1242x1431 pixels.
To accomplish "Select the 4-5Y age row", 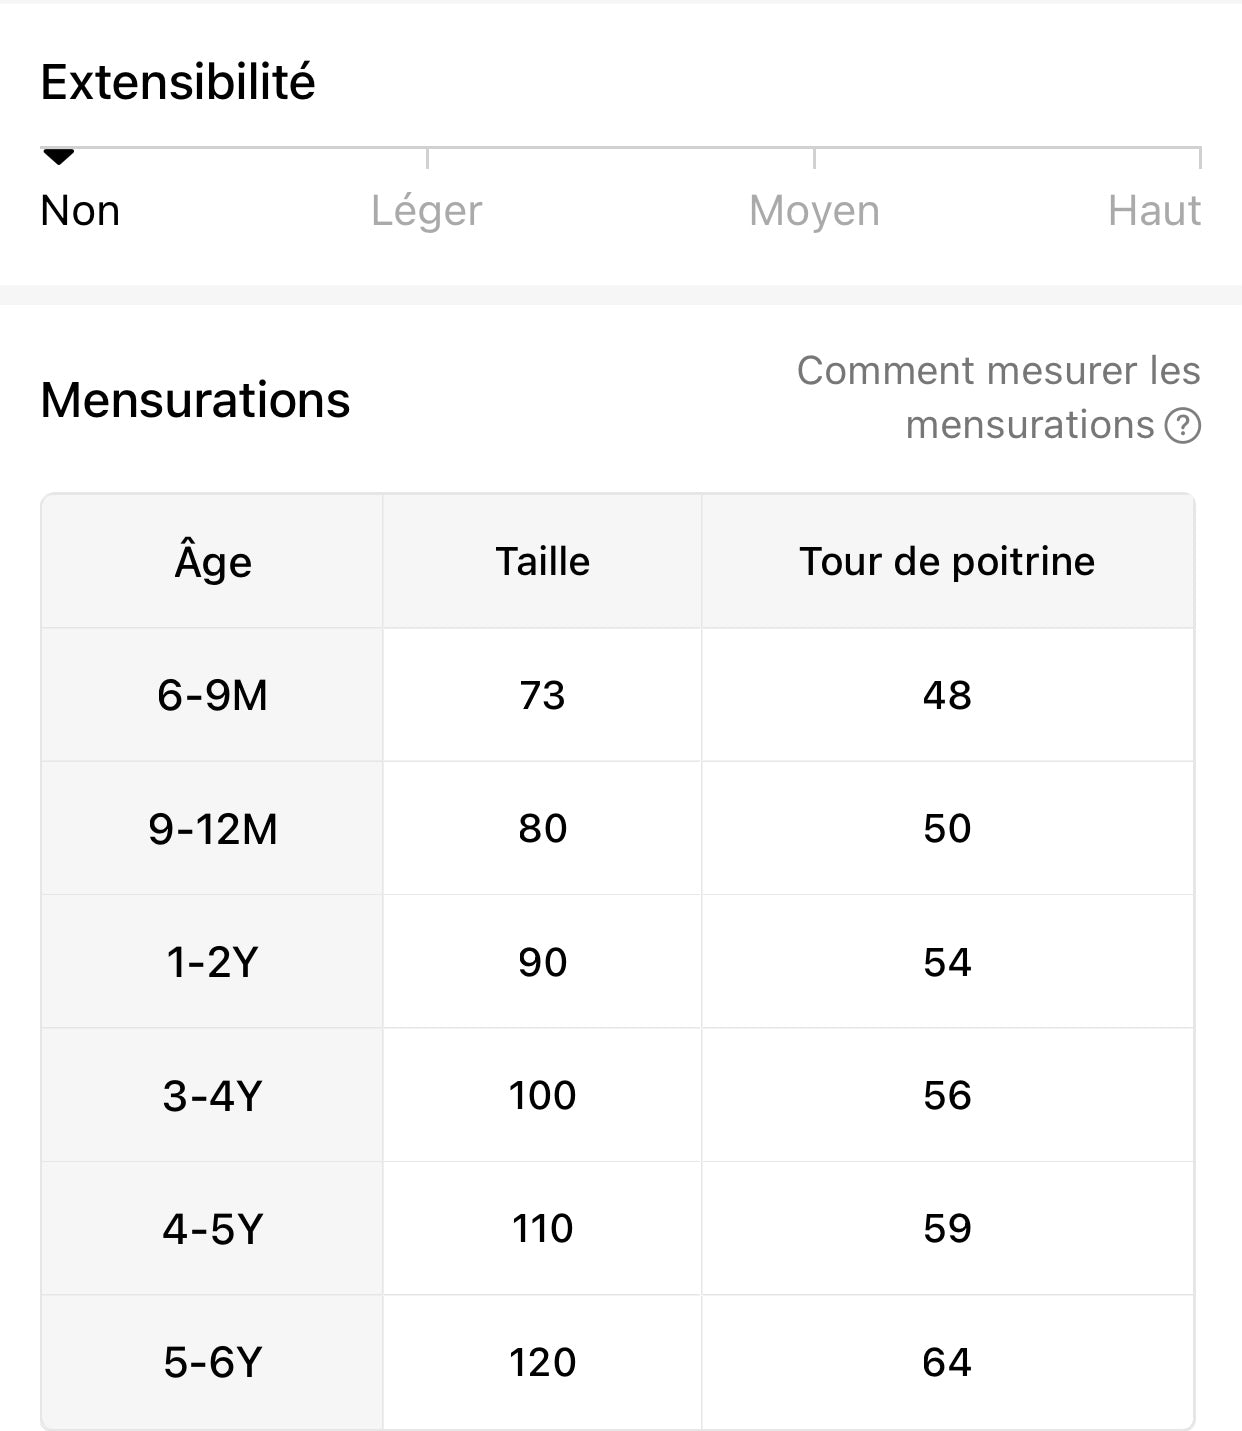I will point(212,1229).
